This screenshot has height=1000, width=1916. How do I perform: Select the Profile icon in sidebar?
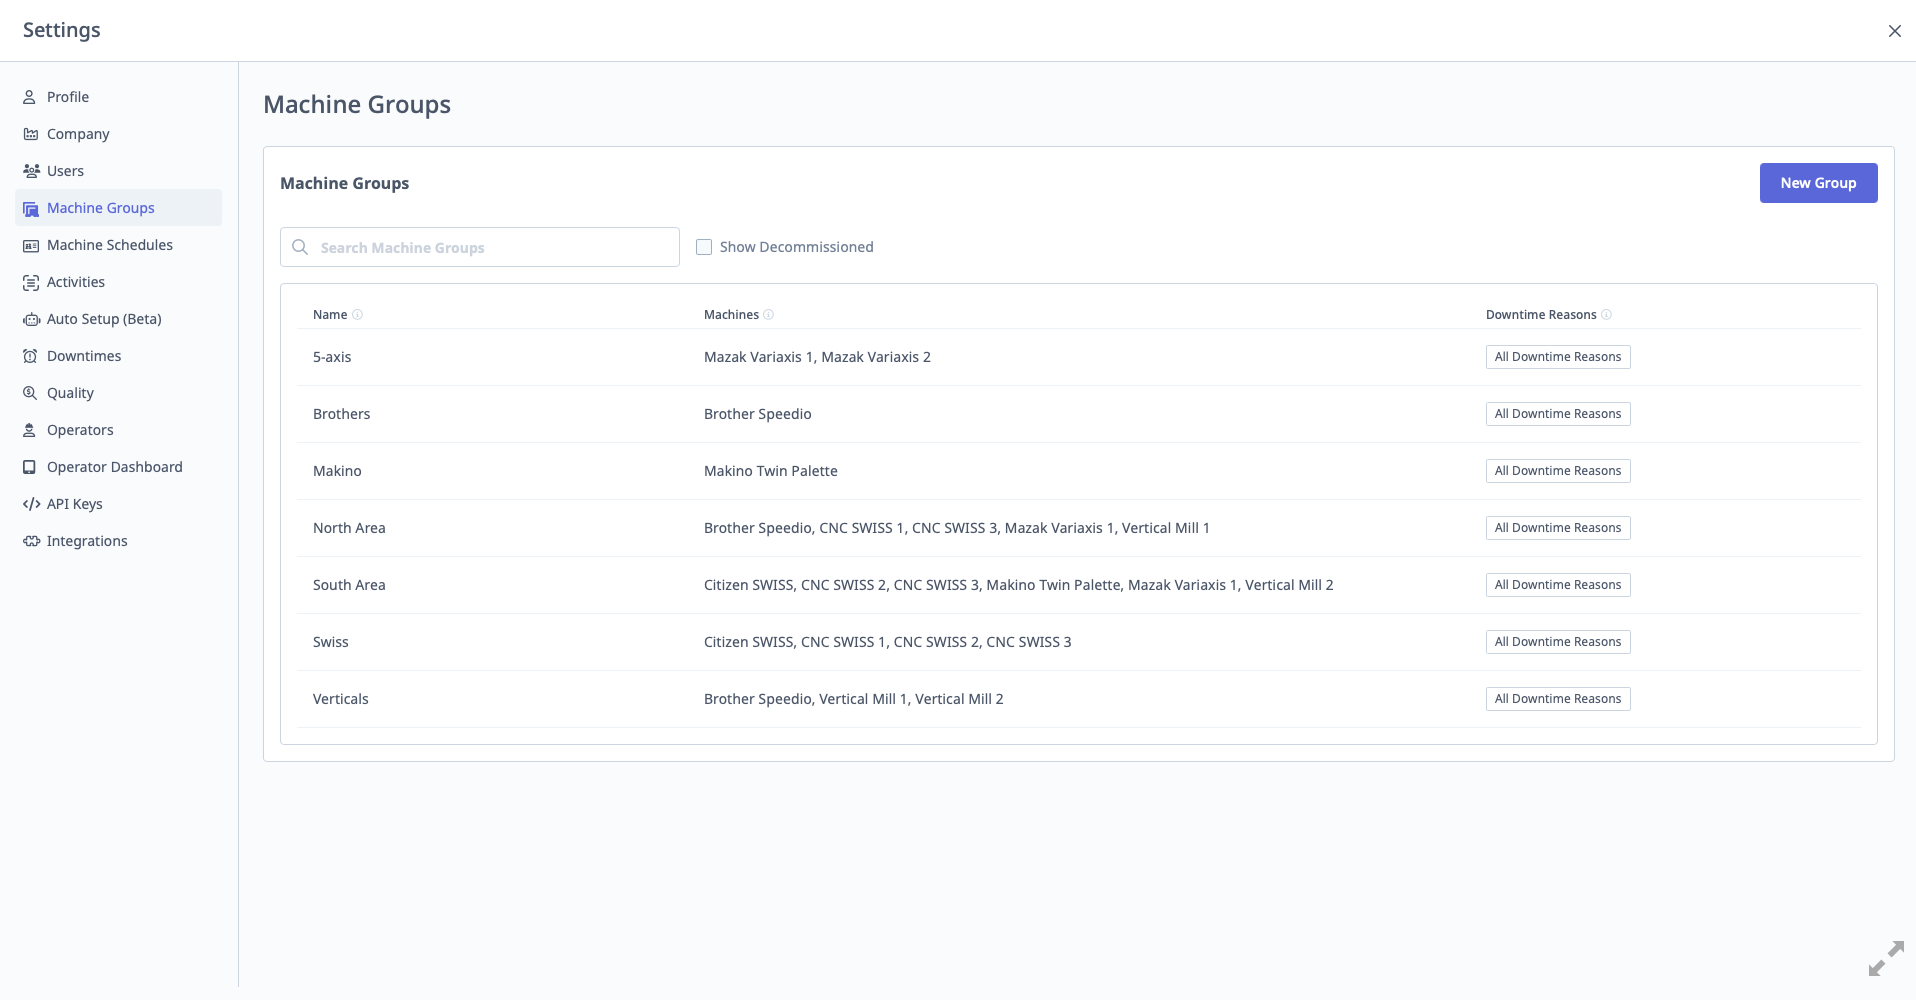[x=30, y=96]
